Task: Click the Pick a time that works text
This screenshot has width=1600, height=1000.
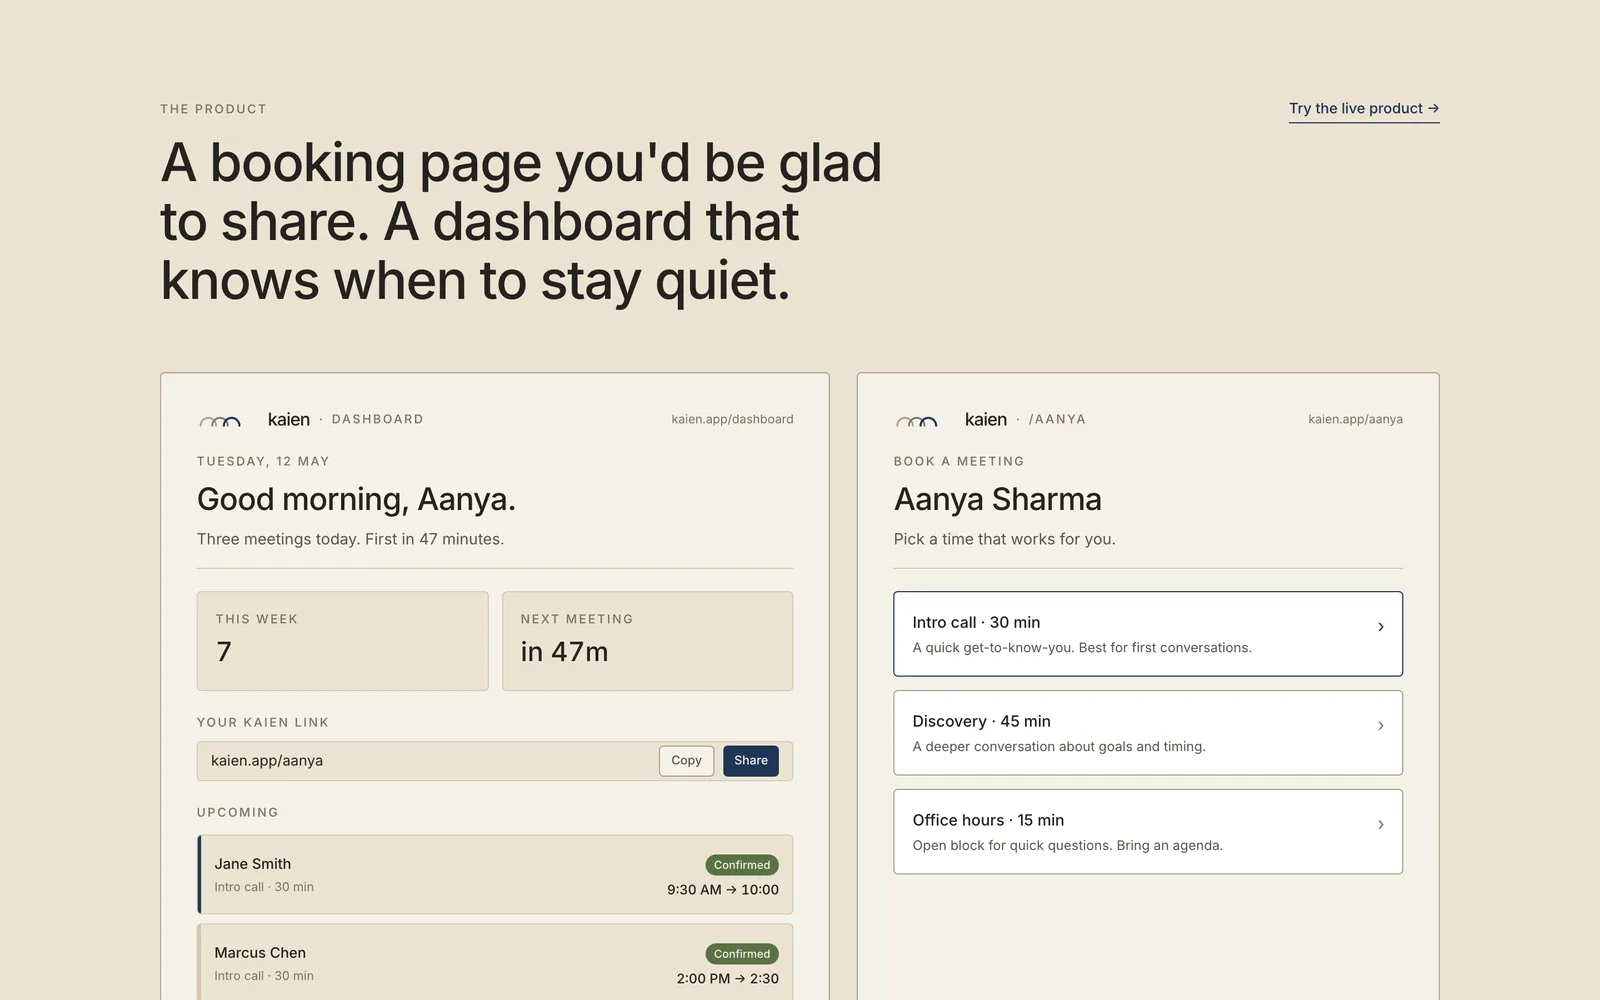Action: [1005, 539]
